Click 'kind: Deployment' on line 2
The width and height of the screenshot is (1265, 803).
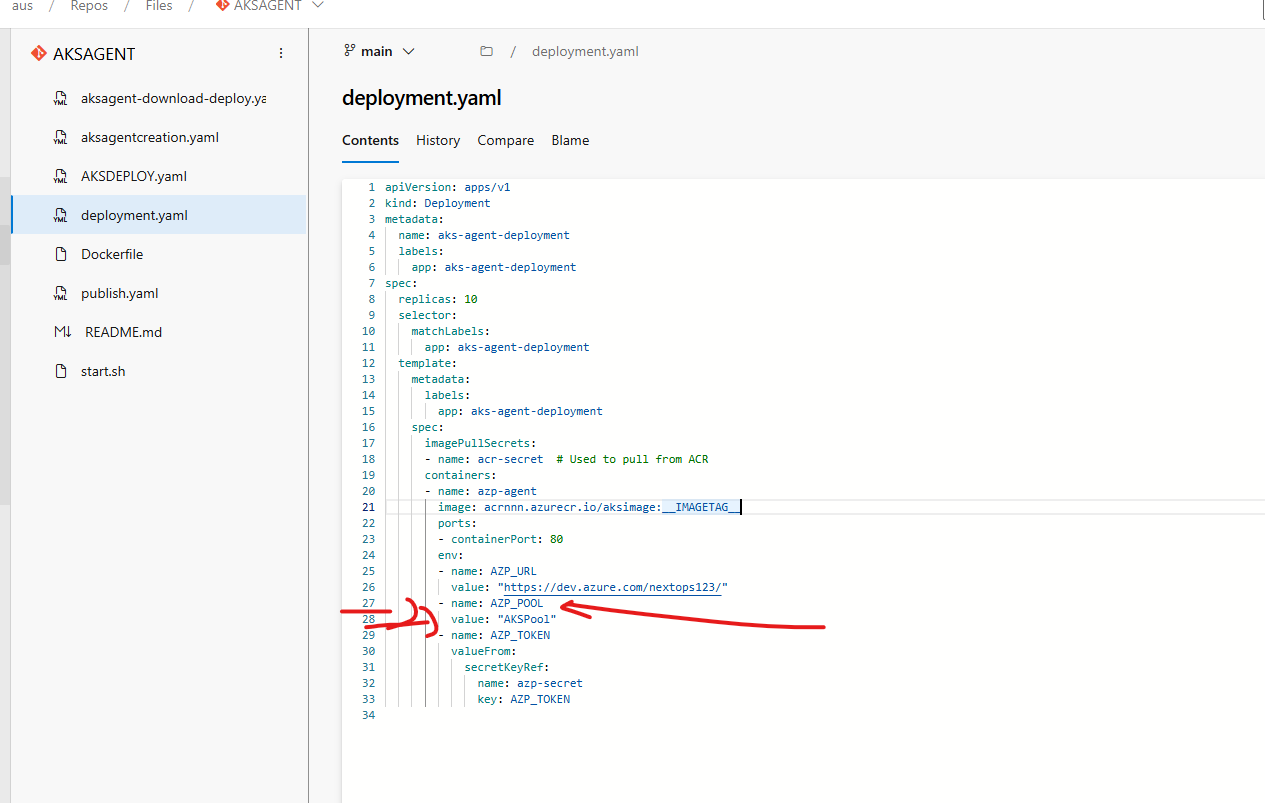point(438,203)
